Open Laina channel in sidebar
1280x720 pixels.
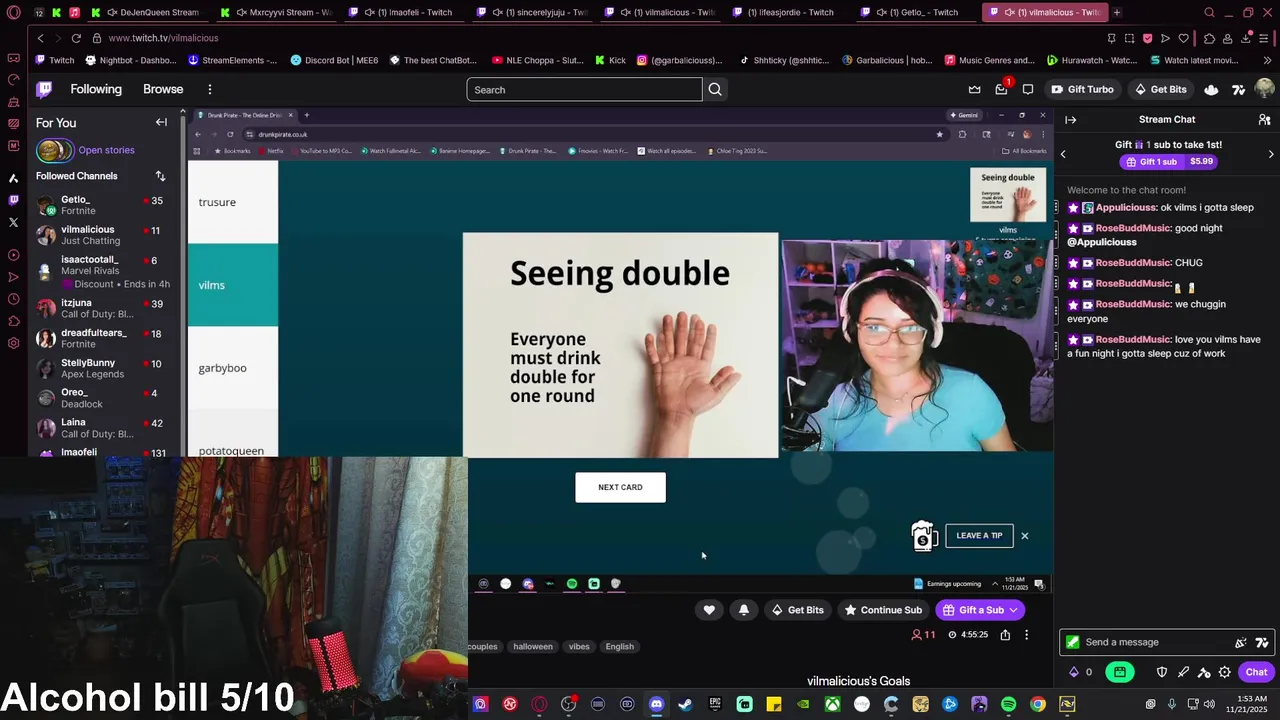point(105,428)
